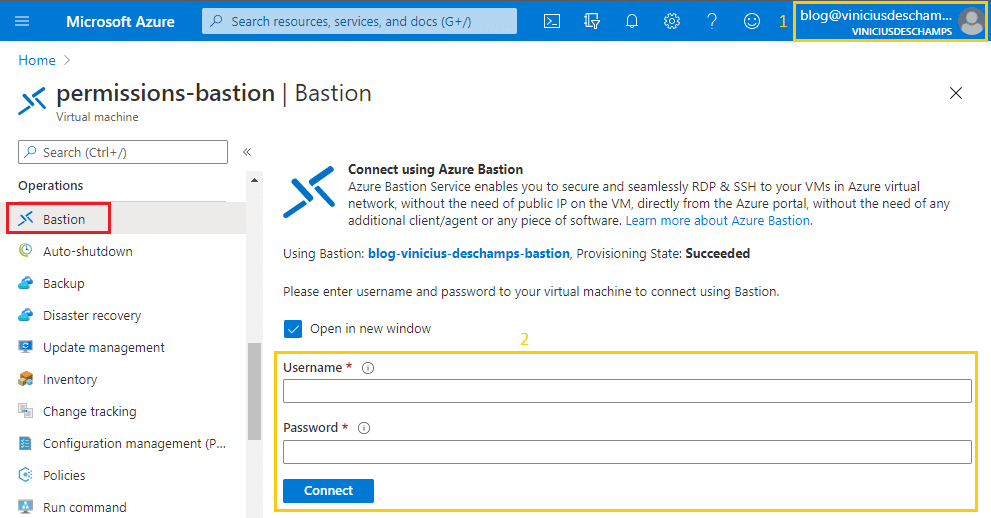Viewport: 991px width, 518px height.
Task: Click the Update management icon
Action: [25, 347]
